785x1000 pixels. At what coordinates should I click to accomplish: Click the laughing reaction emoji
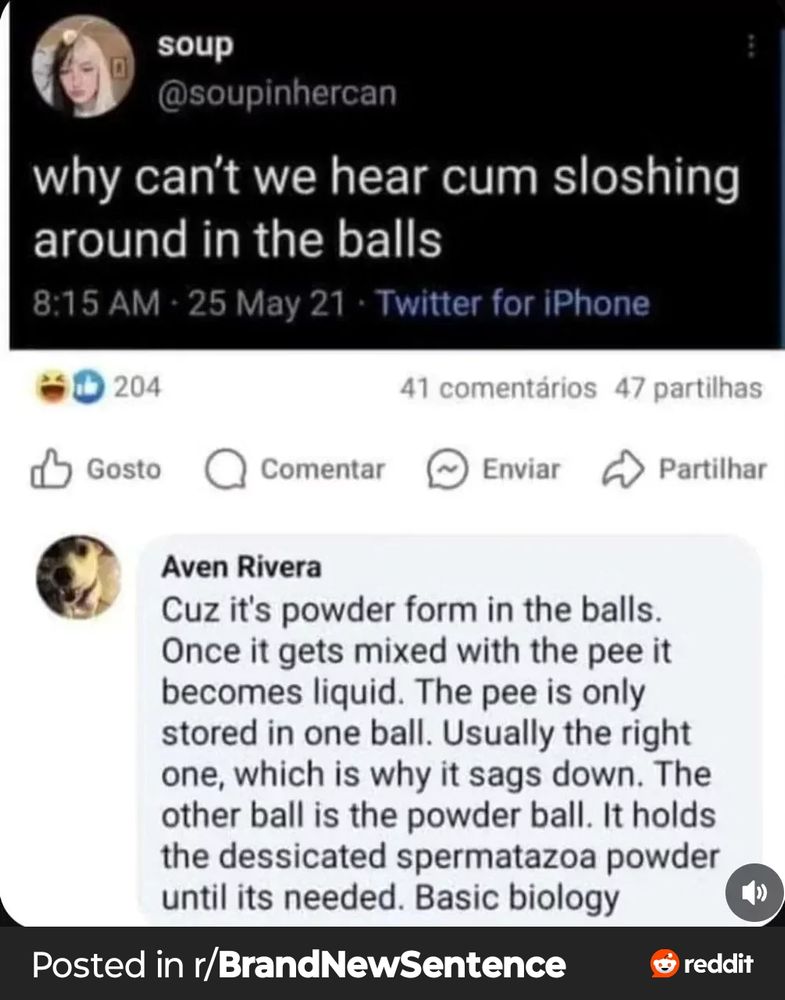tap(52, 388)
